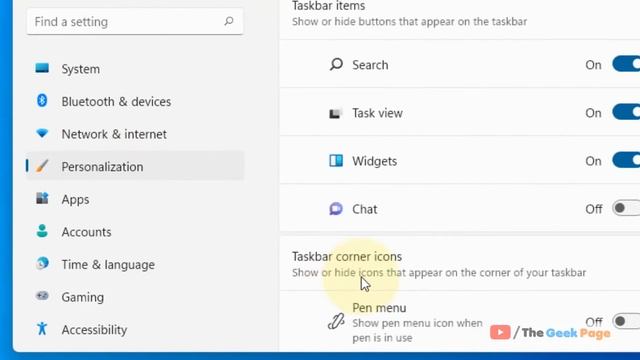Click the Personalization paintbrush icon
640x360 pixels.
42,166
